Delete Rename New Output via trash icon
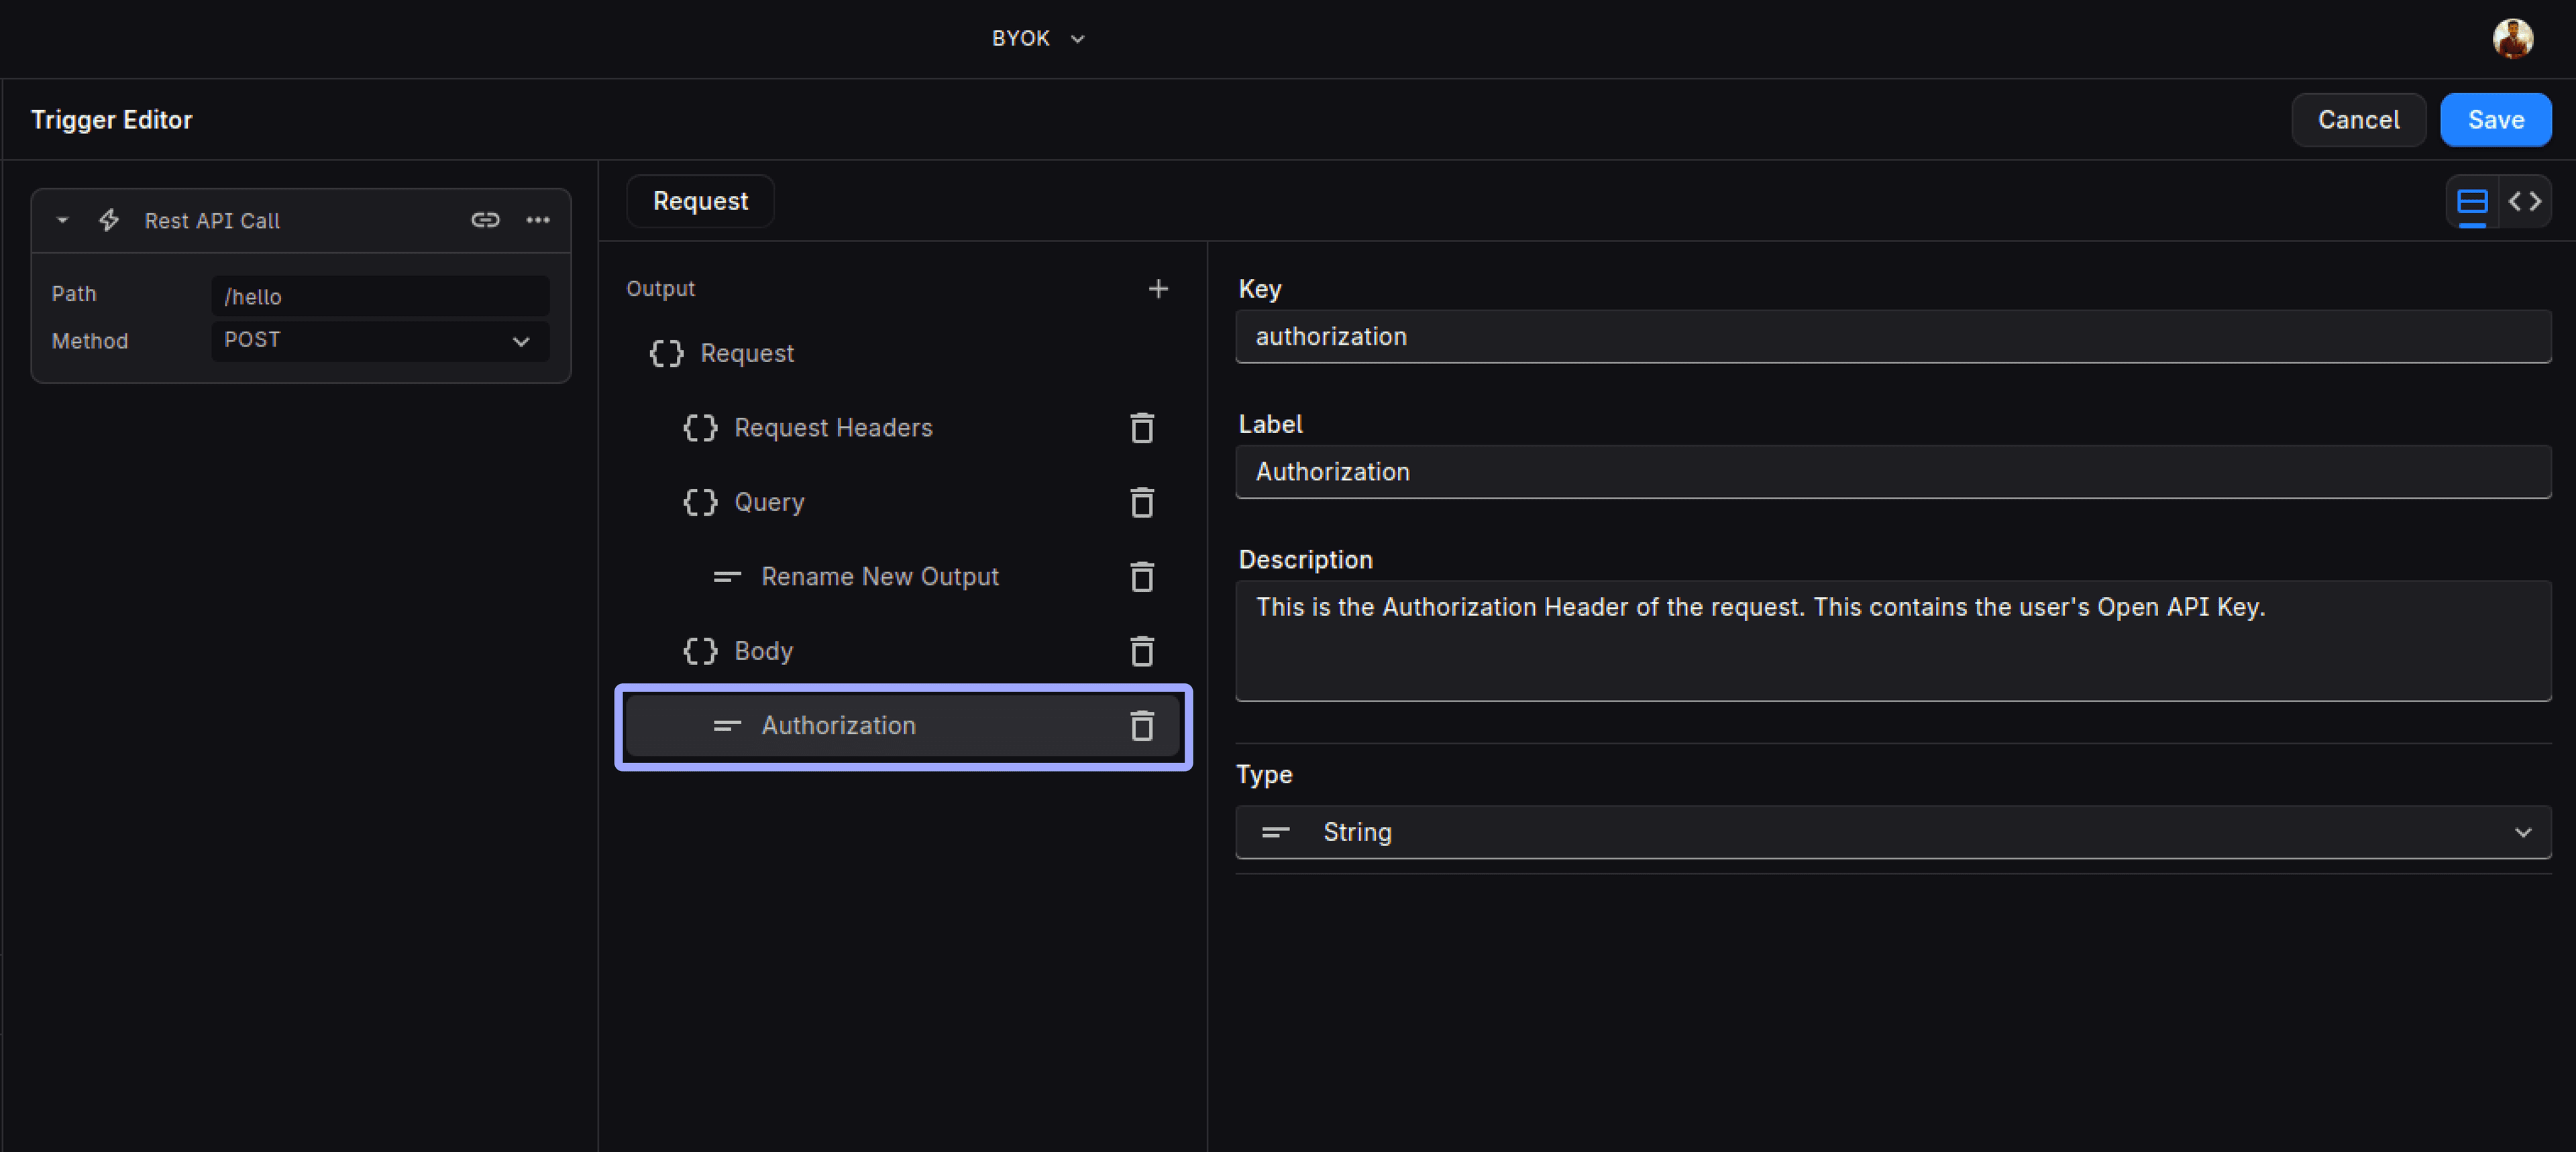The width and height of the screenshot is (2576, 1152). [x=1141, y=577]
